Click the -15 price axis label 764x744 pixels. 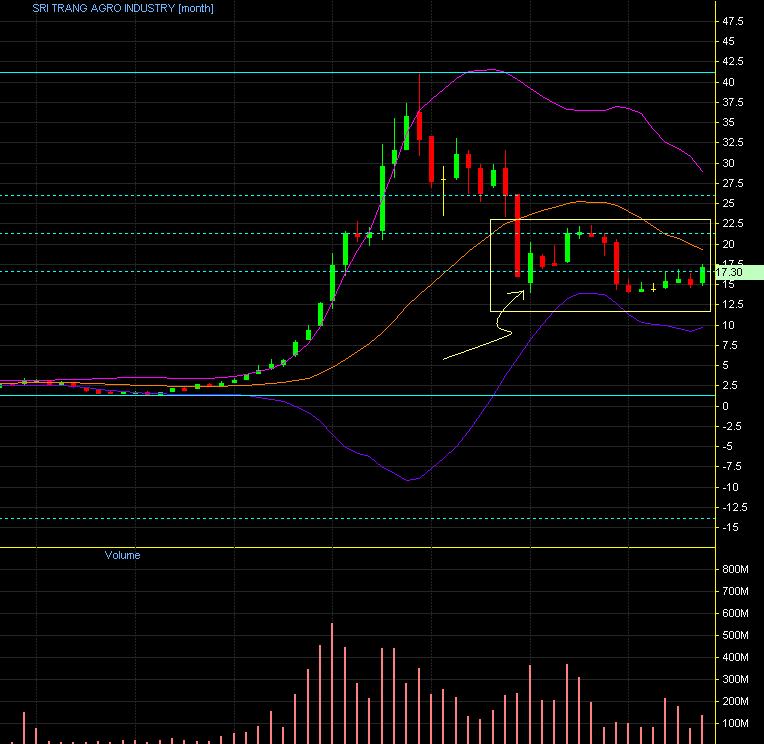(730, 527)
